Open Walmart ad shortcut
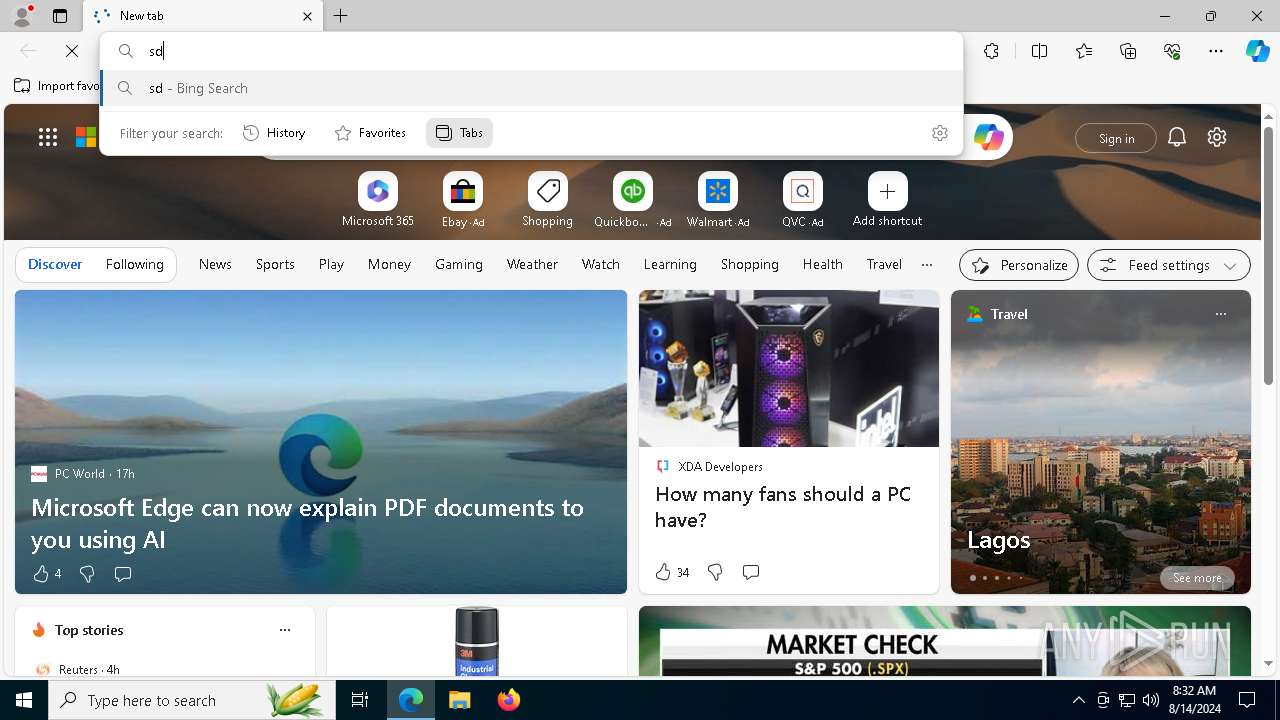 pyautogui.click(x=717, y=200)
